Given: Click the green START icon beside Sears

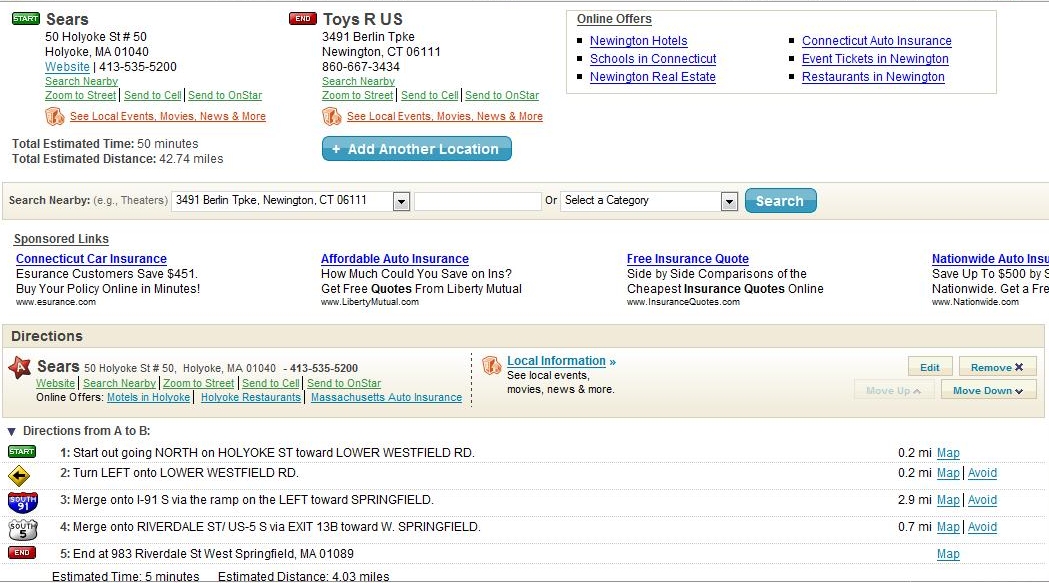Looking at the screenshot, I should click(x=26, y=19).
